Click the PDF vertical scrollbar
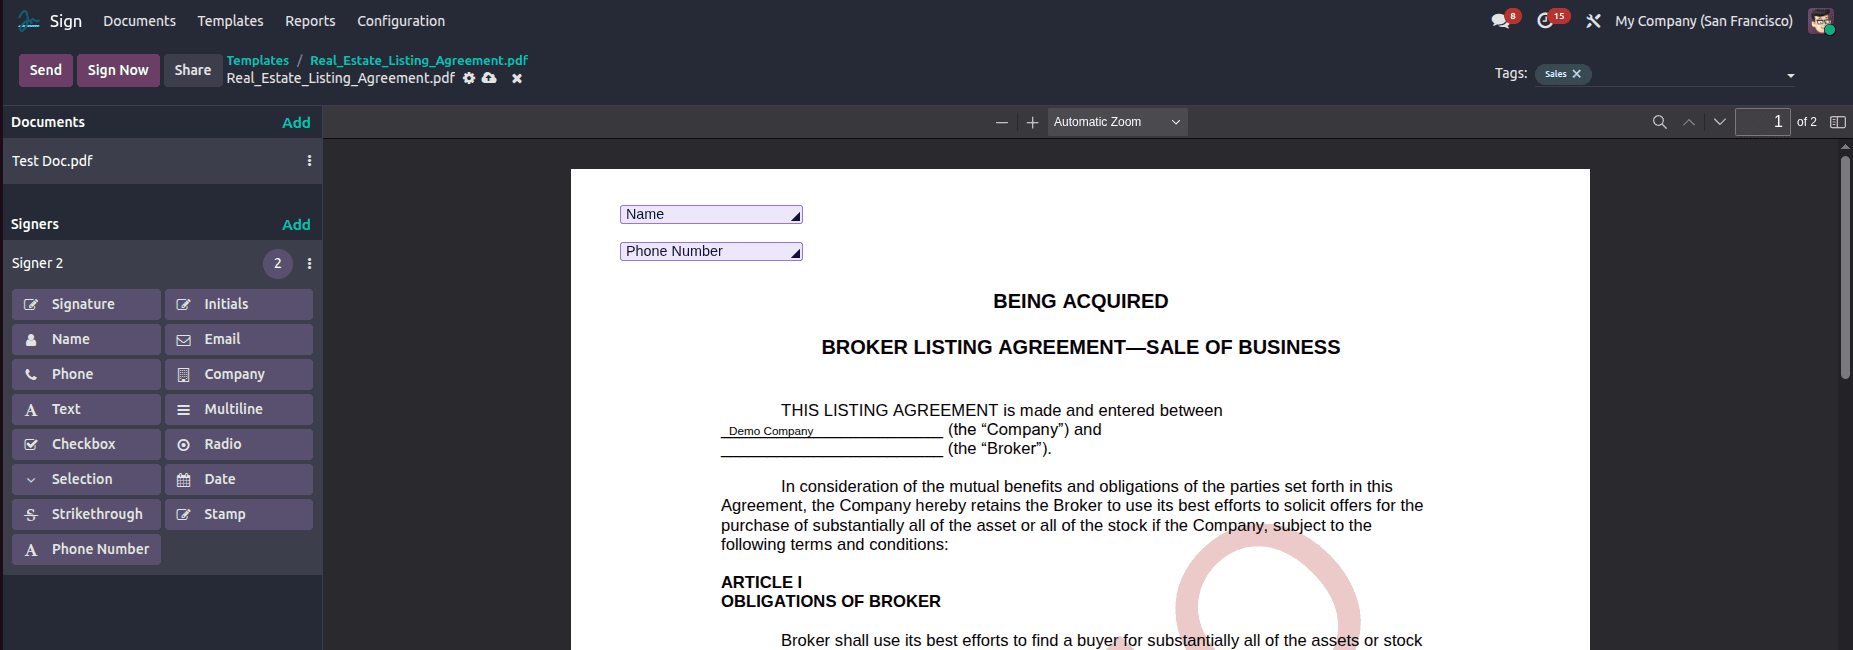This screenshot has height=650, width=1853. (x=1845, y=267)
